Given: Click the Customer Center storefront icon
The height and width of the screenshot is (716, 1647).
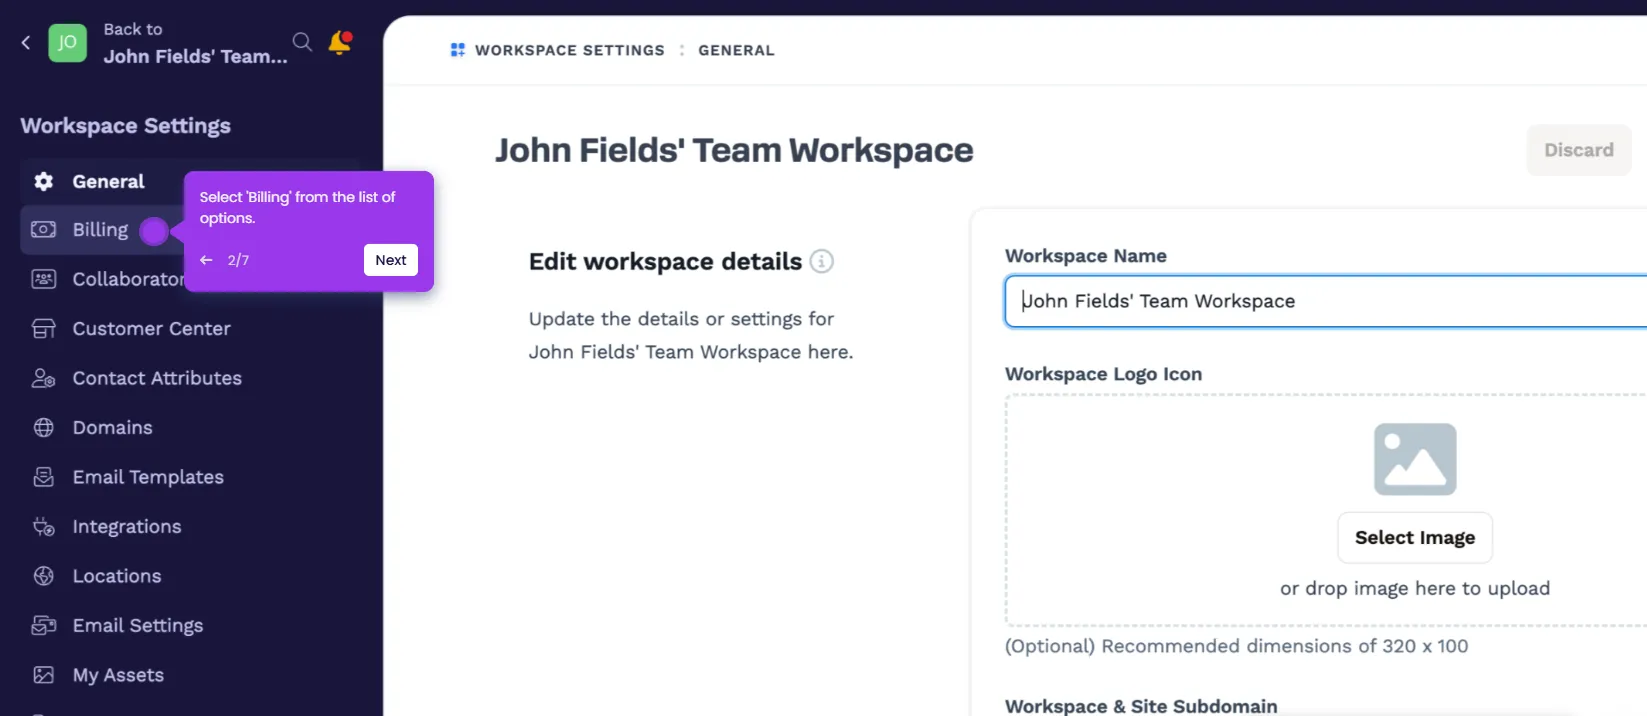Looking at the screenshot, I should tap(44, 329).
